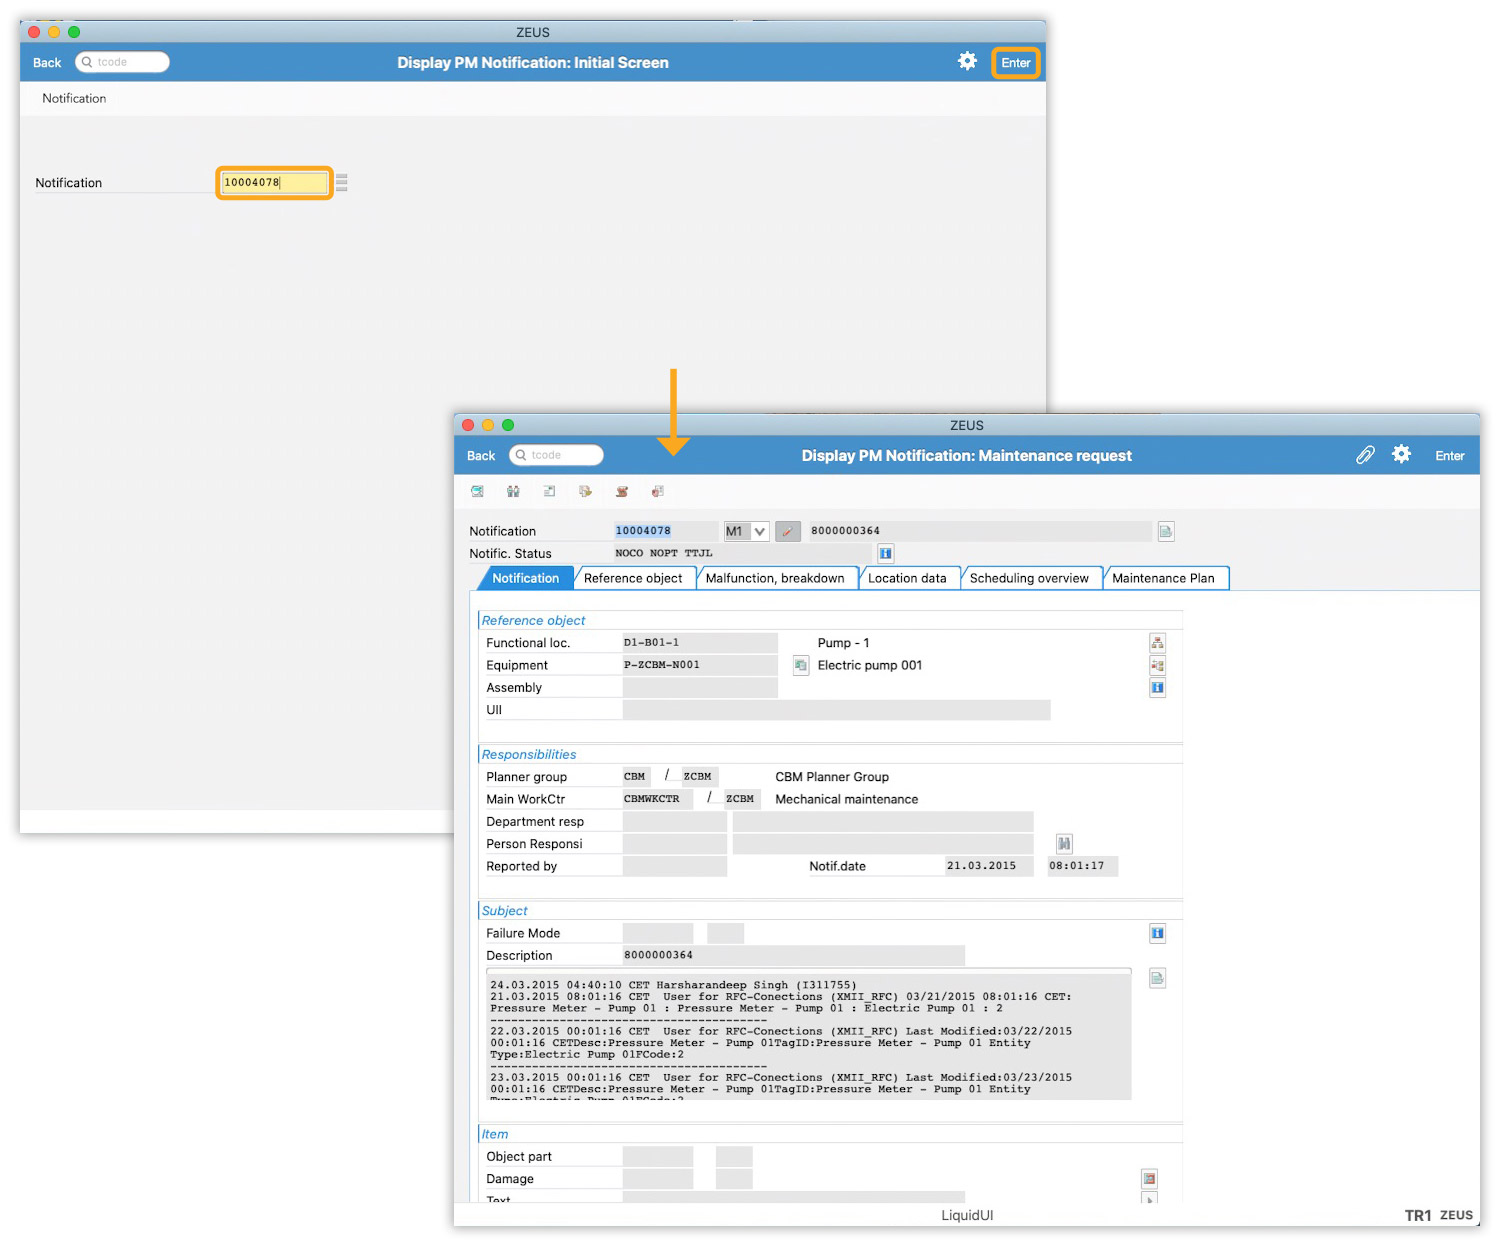Click the hierarchy icon in Equipment row
The image size is (1500, 1246).
pyautogui.click(x=1157, y=665)
